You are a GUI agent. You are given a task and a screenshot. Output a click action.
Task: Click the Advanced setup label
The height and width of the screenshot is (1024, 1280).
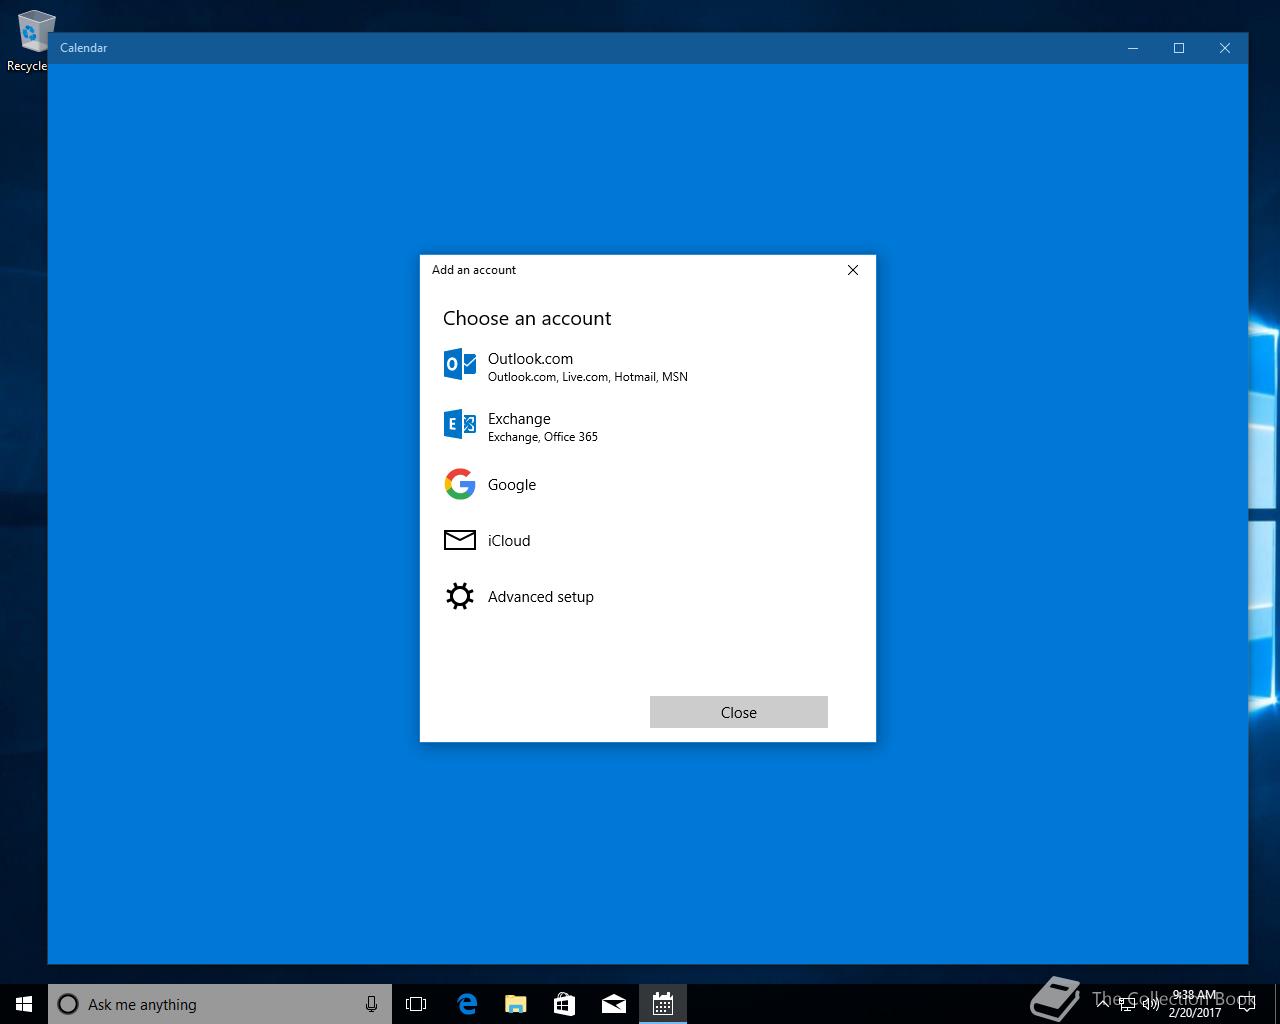coord(541,597)
